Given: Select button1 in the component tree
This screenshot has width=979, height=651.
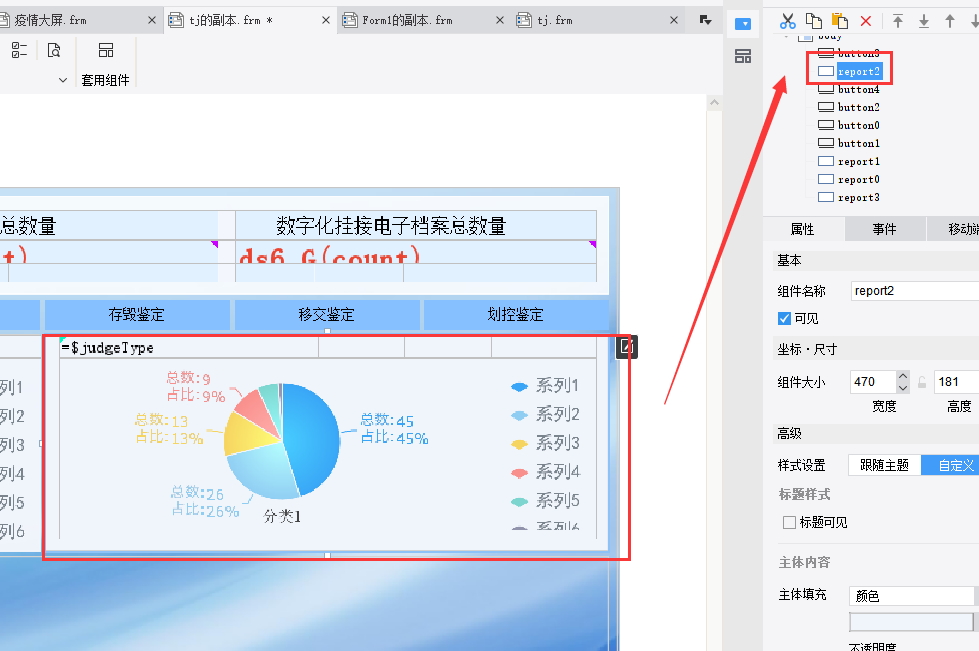Looking at the screenshot, I should pos(858,144).
